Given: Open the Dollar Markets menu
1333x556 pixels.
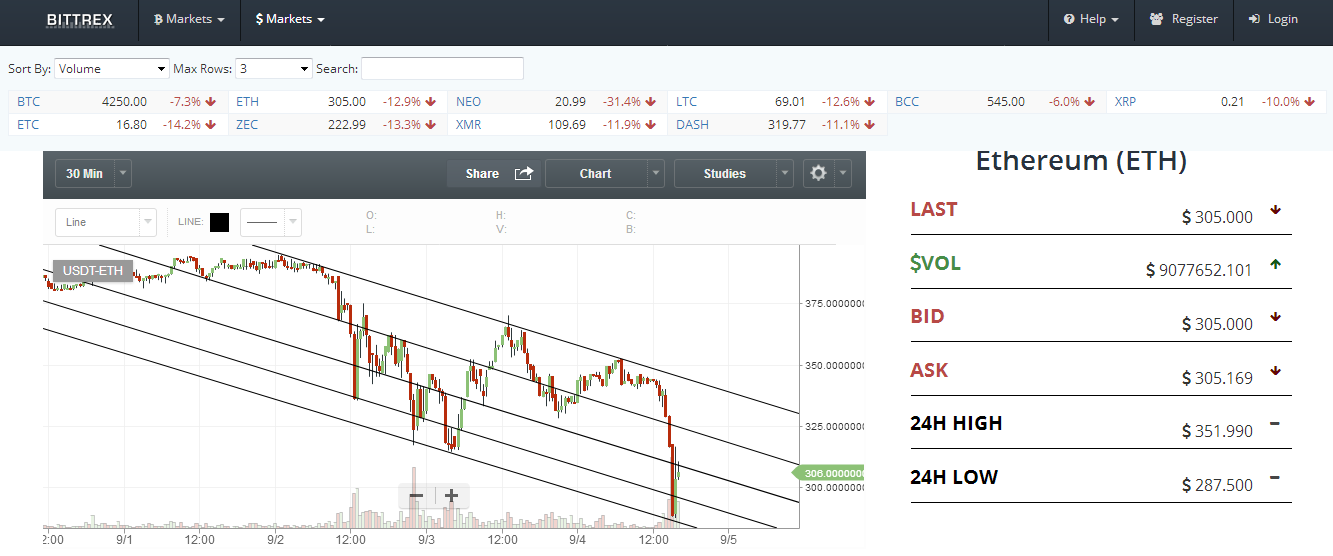Looking at the screenshot, I should point(290,19).
